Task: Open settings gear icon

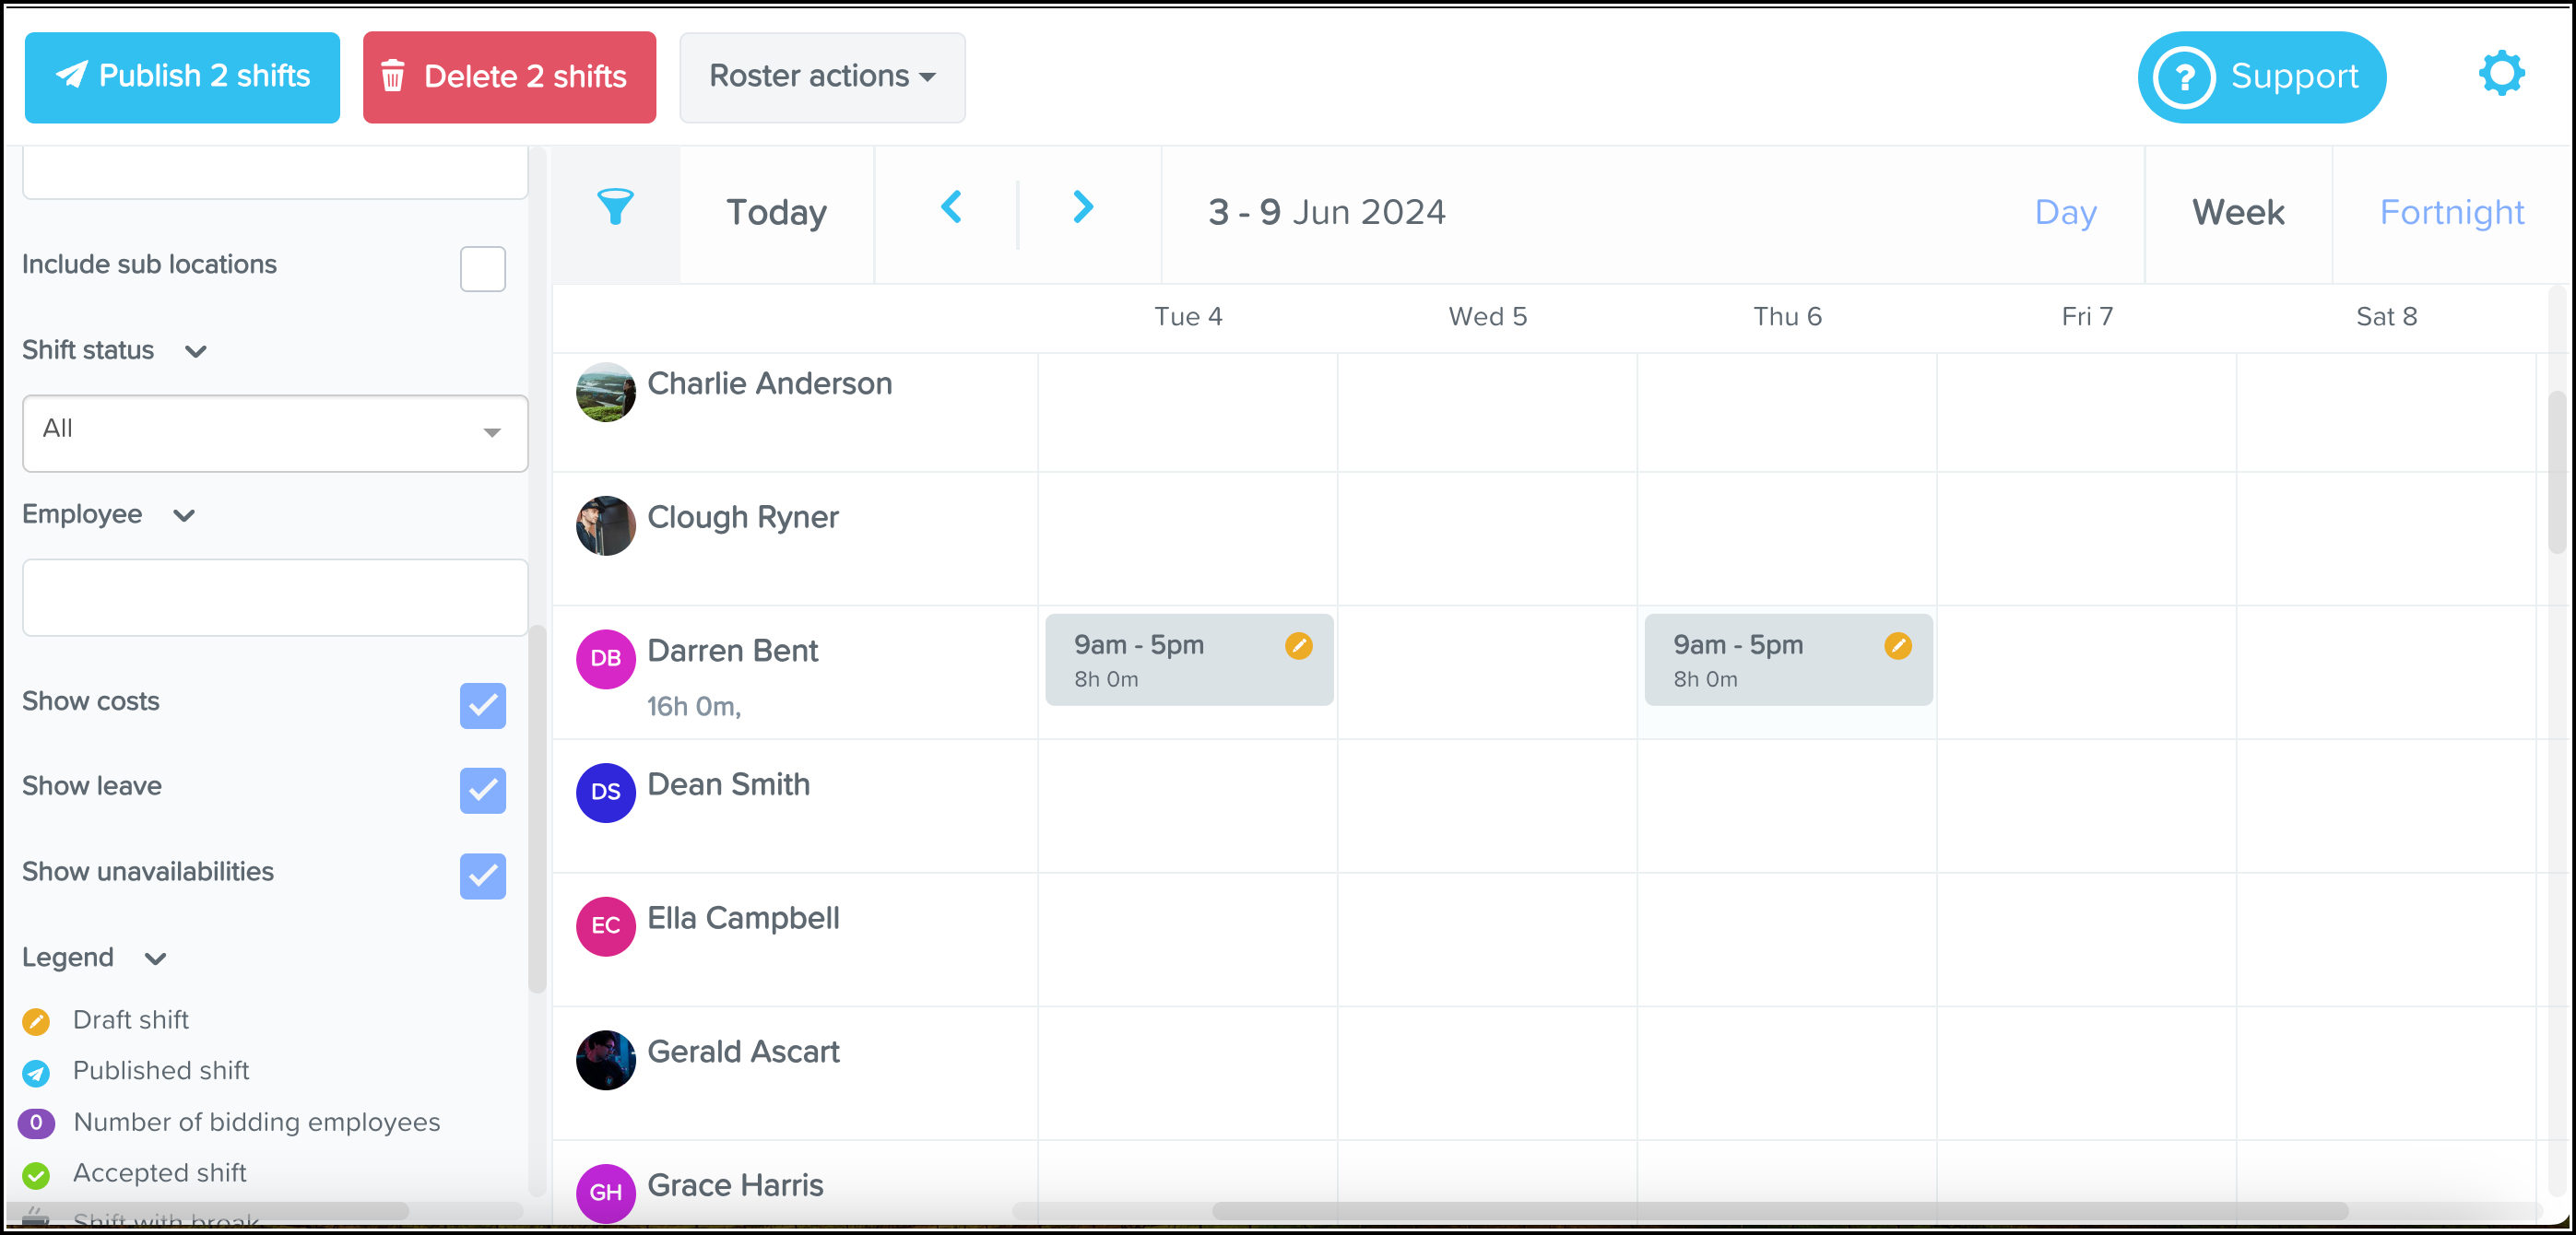Action: tap(2501, 75)
